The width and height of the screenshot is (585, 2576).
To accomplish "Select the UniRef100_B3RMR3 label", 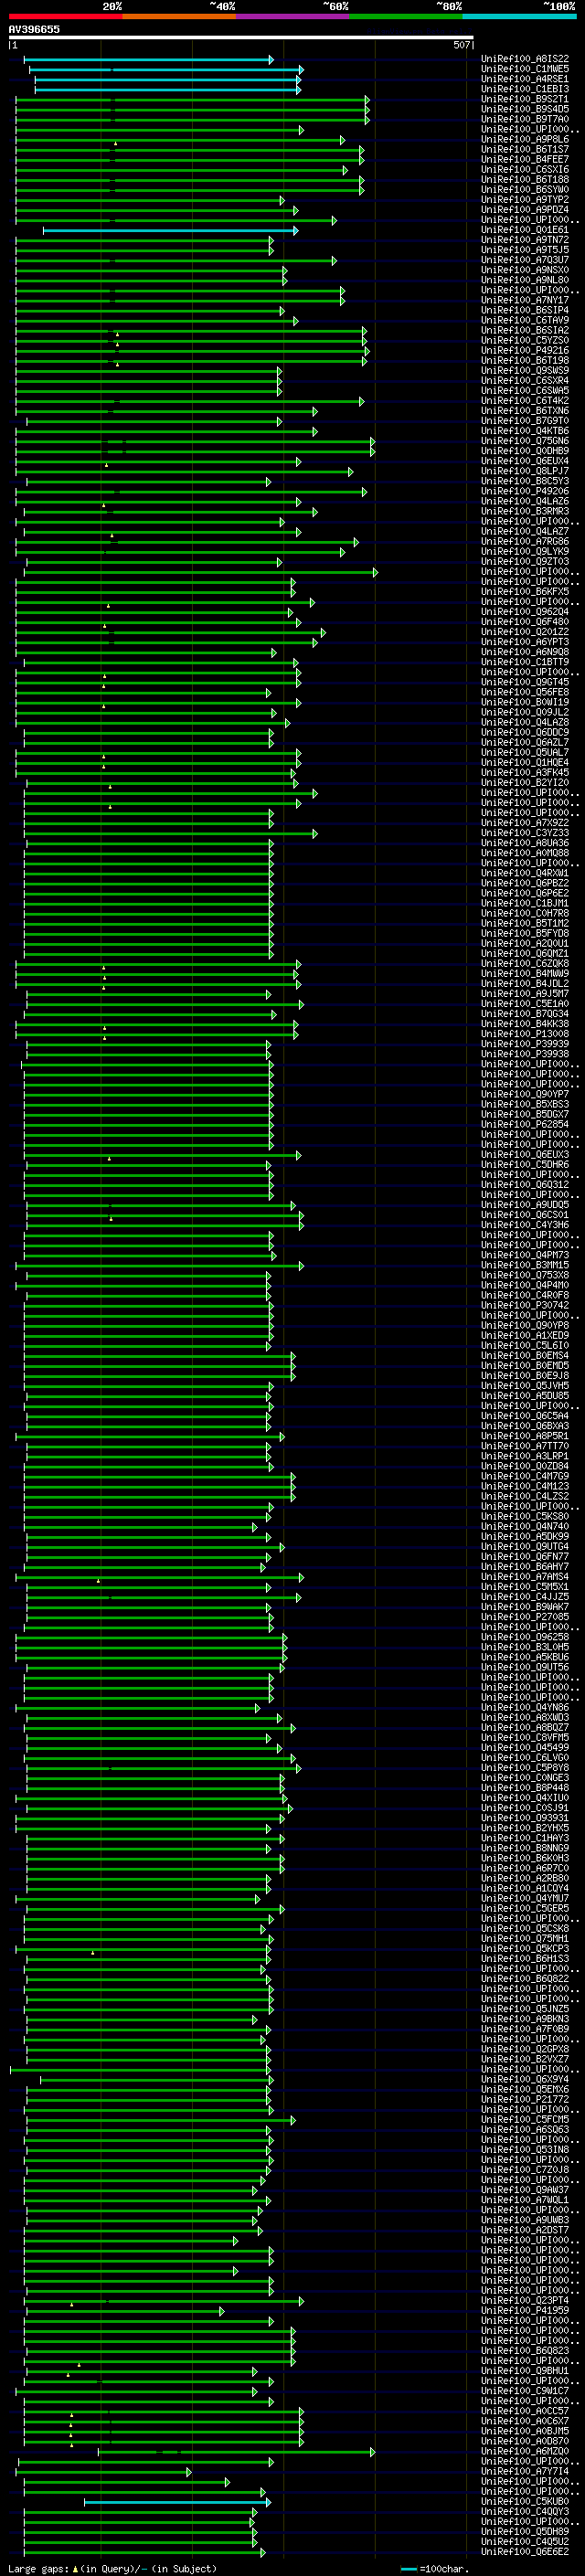I will pyautogui.click(x=525, y=512).
